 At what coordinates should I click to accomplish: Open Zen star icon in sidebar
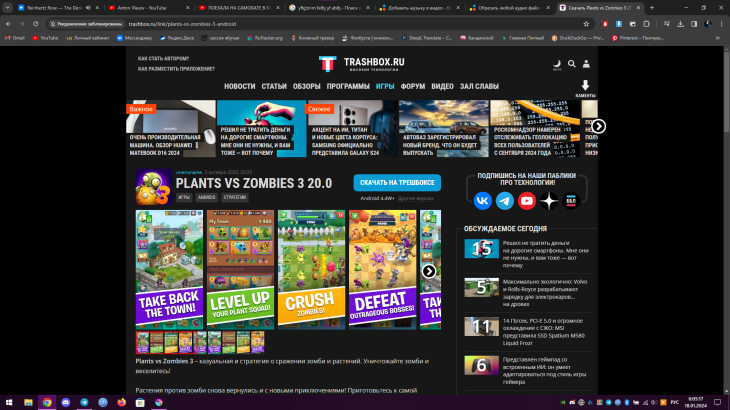point(549,201)
